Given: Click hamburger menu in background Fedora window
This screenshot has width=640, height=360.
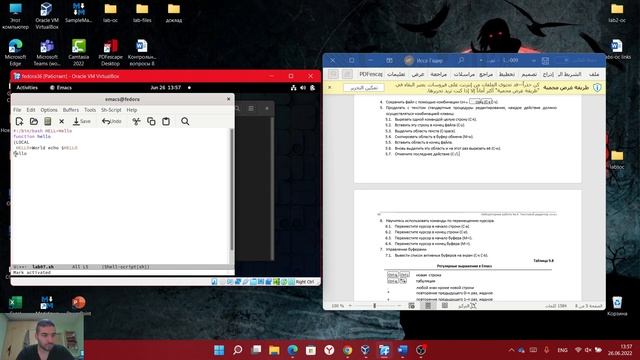Looking at the screenshot, I should click(x=251, y=109).
